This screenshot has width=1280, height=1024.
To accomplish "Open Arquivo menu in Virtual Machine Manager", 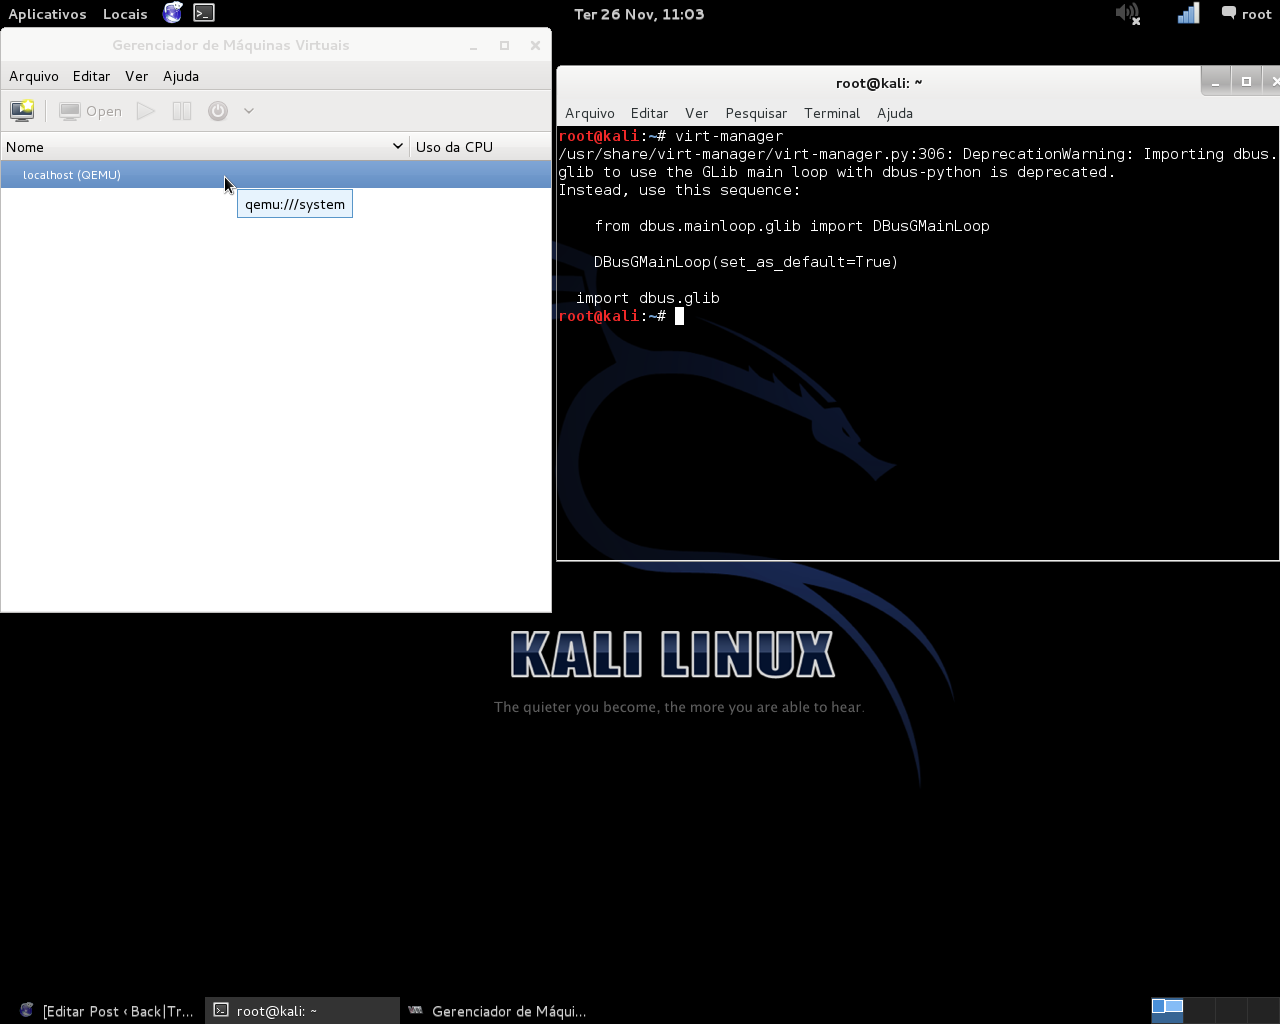I will pos(34,76).
